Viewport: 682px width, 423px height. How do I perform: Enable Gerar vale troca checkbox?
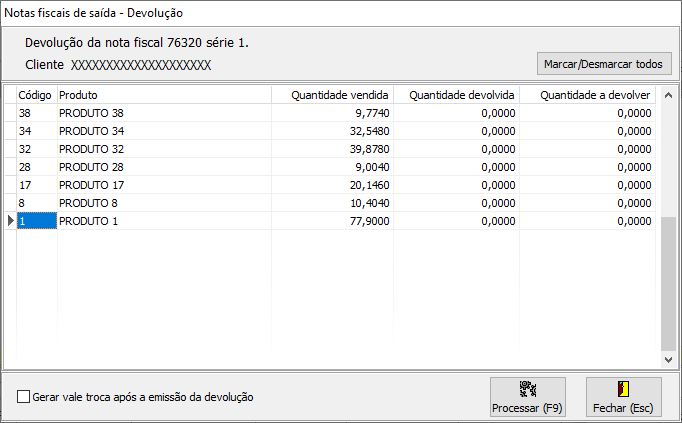pos(23,397)
